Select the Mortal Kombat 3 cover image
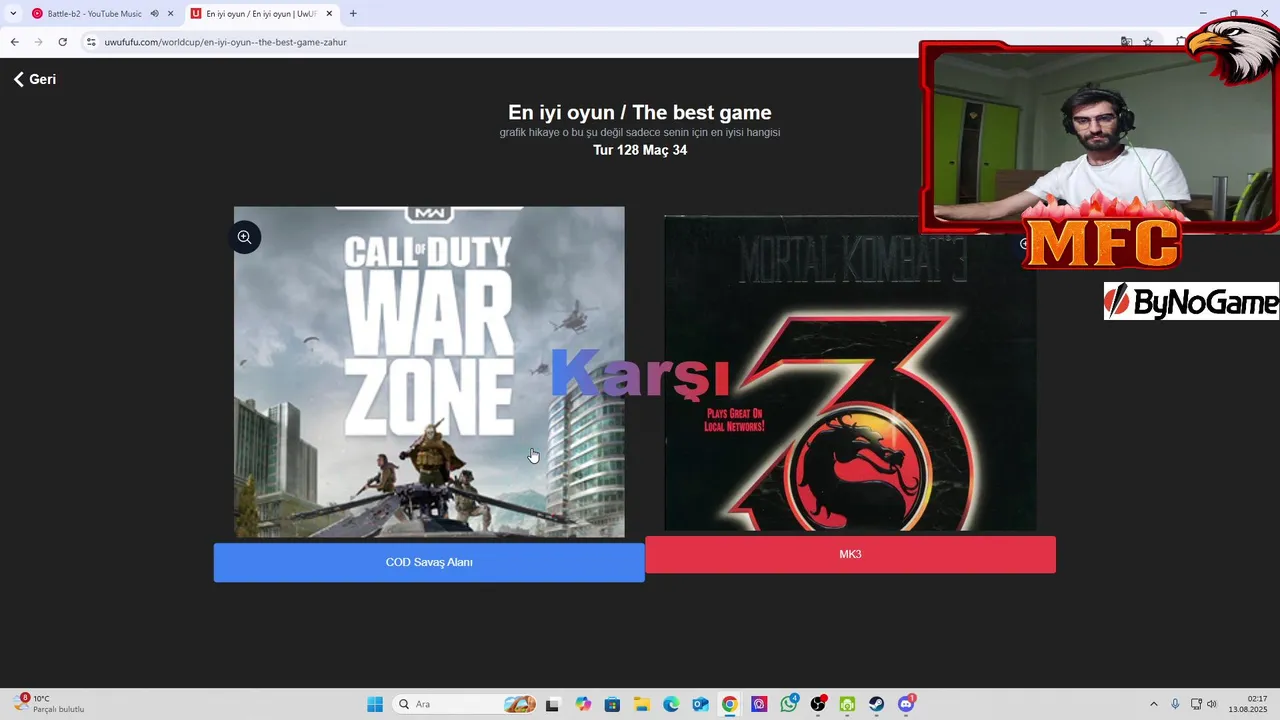This screenshot has height=720, width=1280. pyautogui.click(x=850, y=373)
